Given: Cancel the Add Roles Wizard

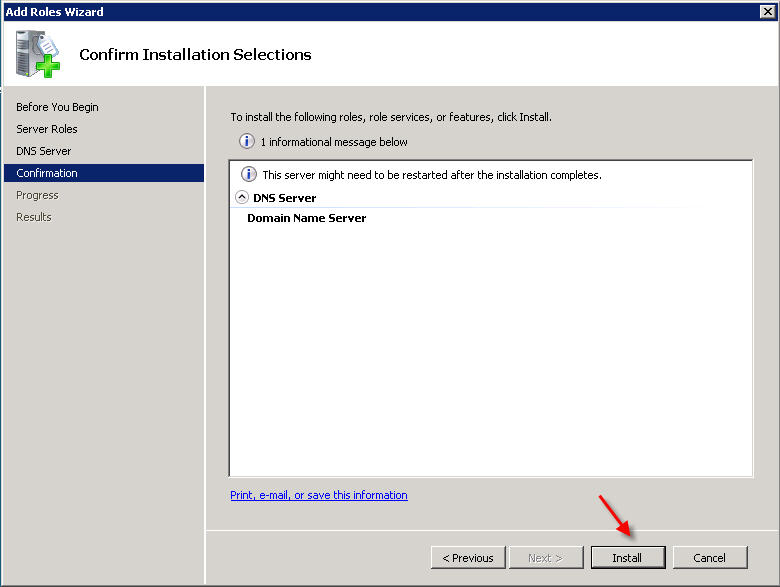Looking at the screenshot, I should 710,558.
